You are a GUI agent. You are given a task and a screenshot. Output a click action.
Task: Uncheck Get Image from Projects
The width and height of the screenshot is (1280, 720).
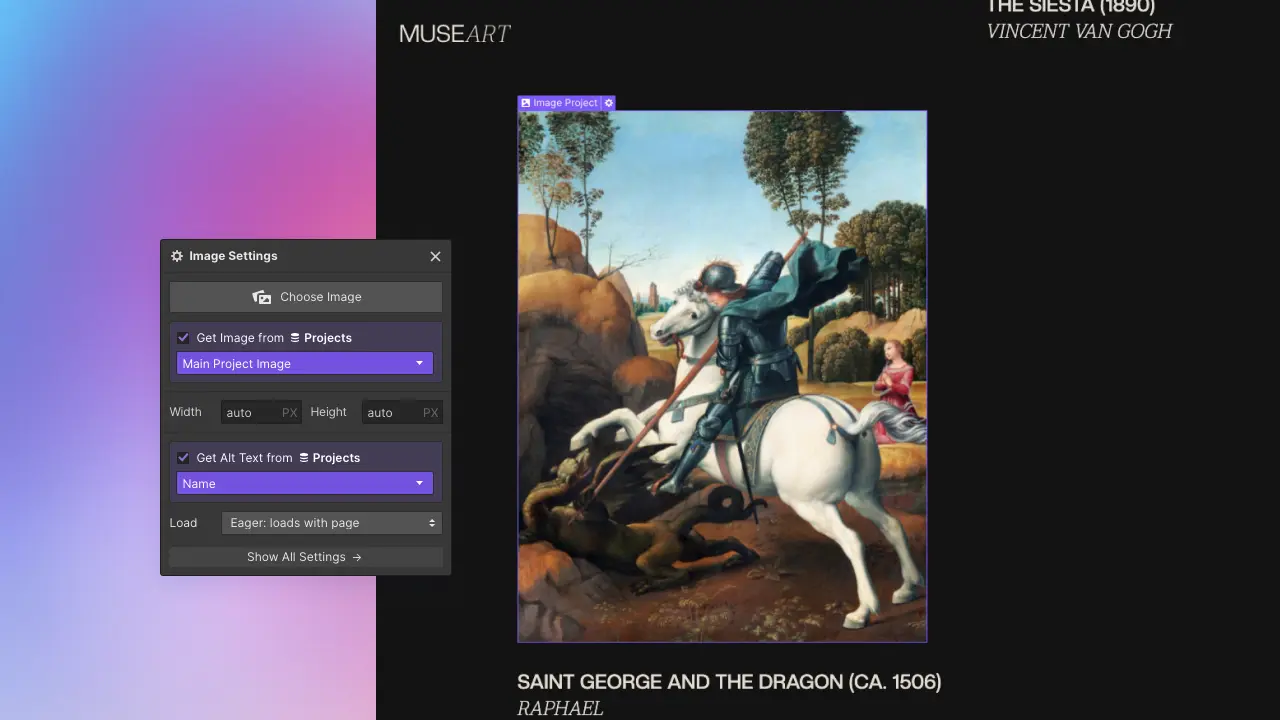point(183,338)
